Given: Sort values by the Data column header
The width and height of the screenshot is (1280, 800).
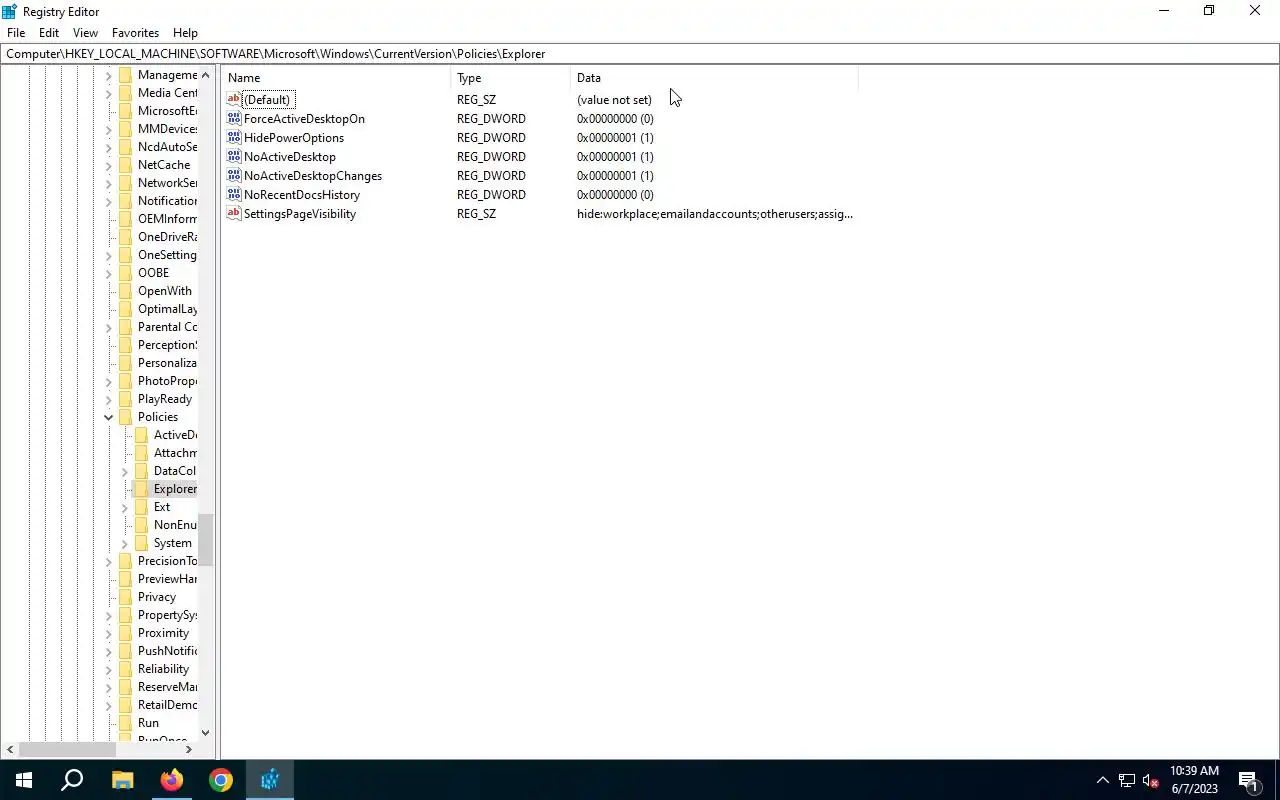Looking at the screenshot, I should [x=714, y=78].
